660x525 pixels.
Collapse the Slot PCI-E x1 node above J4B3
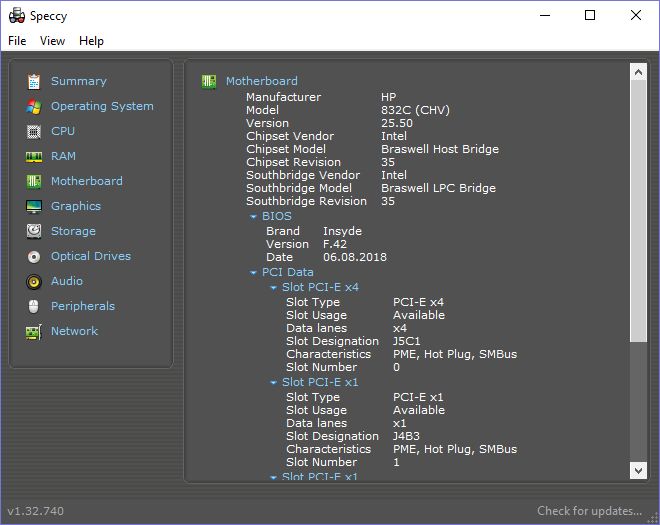point(274,383)
